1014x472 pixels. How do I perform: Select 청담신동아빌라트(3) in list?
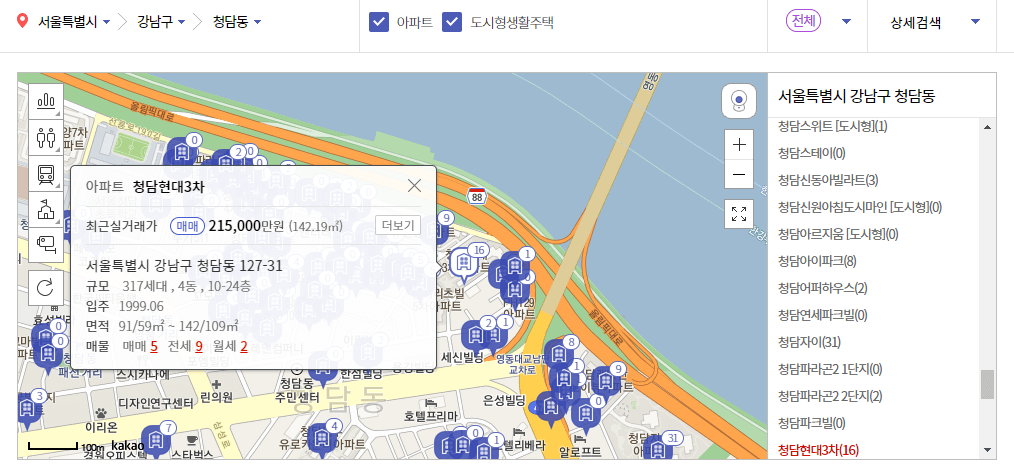click(x=828, y=180)
